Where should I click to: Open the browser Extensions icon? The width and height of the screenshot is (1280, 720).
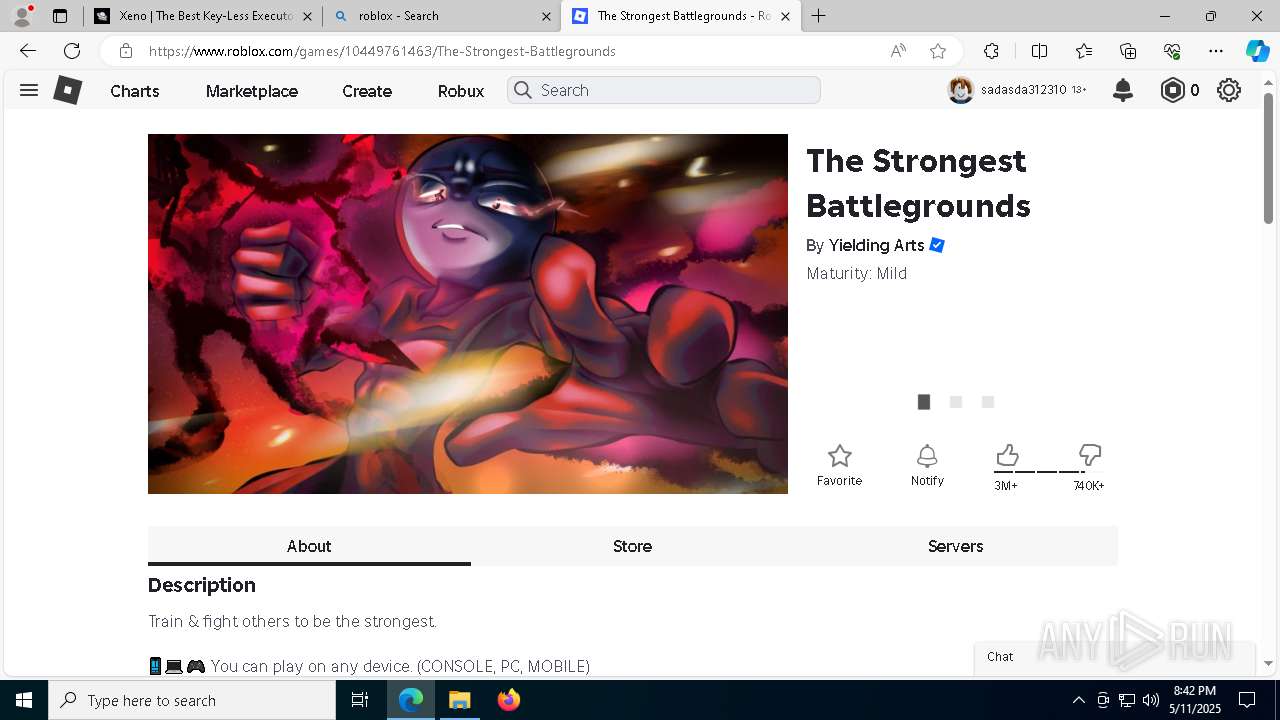(x=991, y=51)
